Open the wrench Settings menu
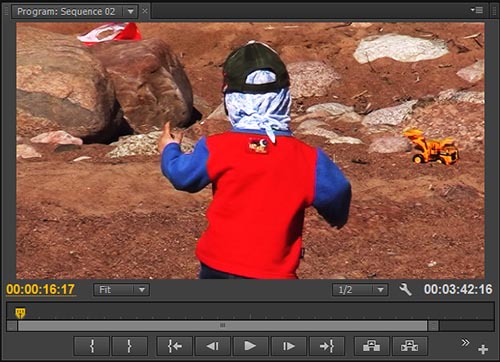The height and width of the screenshot is (362, 500). 405,290
